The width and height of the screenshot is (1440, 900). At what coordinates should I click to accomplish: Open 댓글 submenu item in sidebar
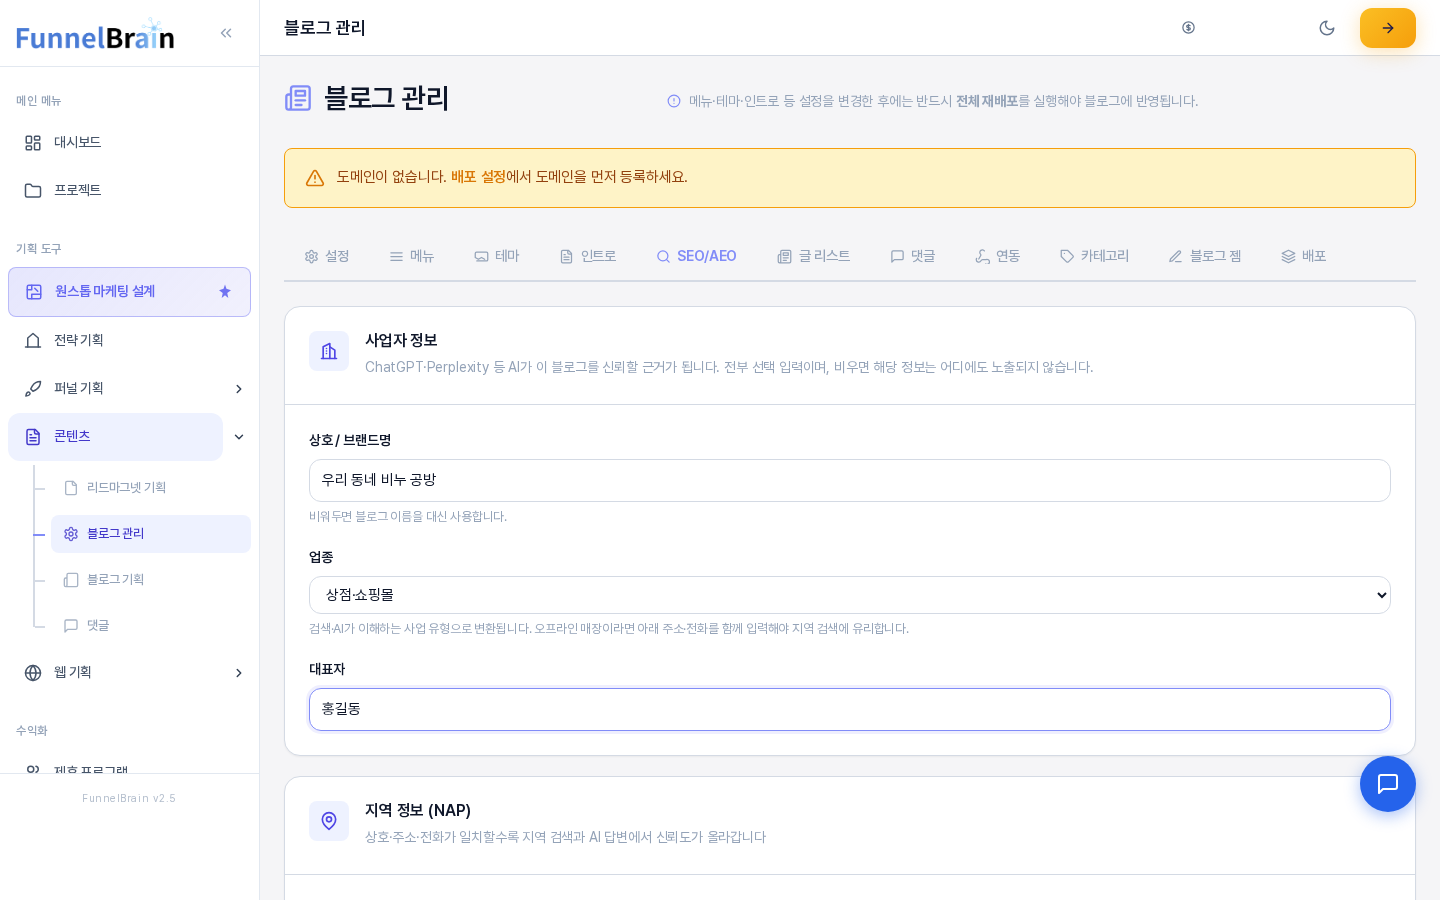coord(151,626)
